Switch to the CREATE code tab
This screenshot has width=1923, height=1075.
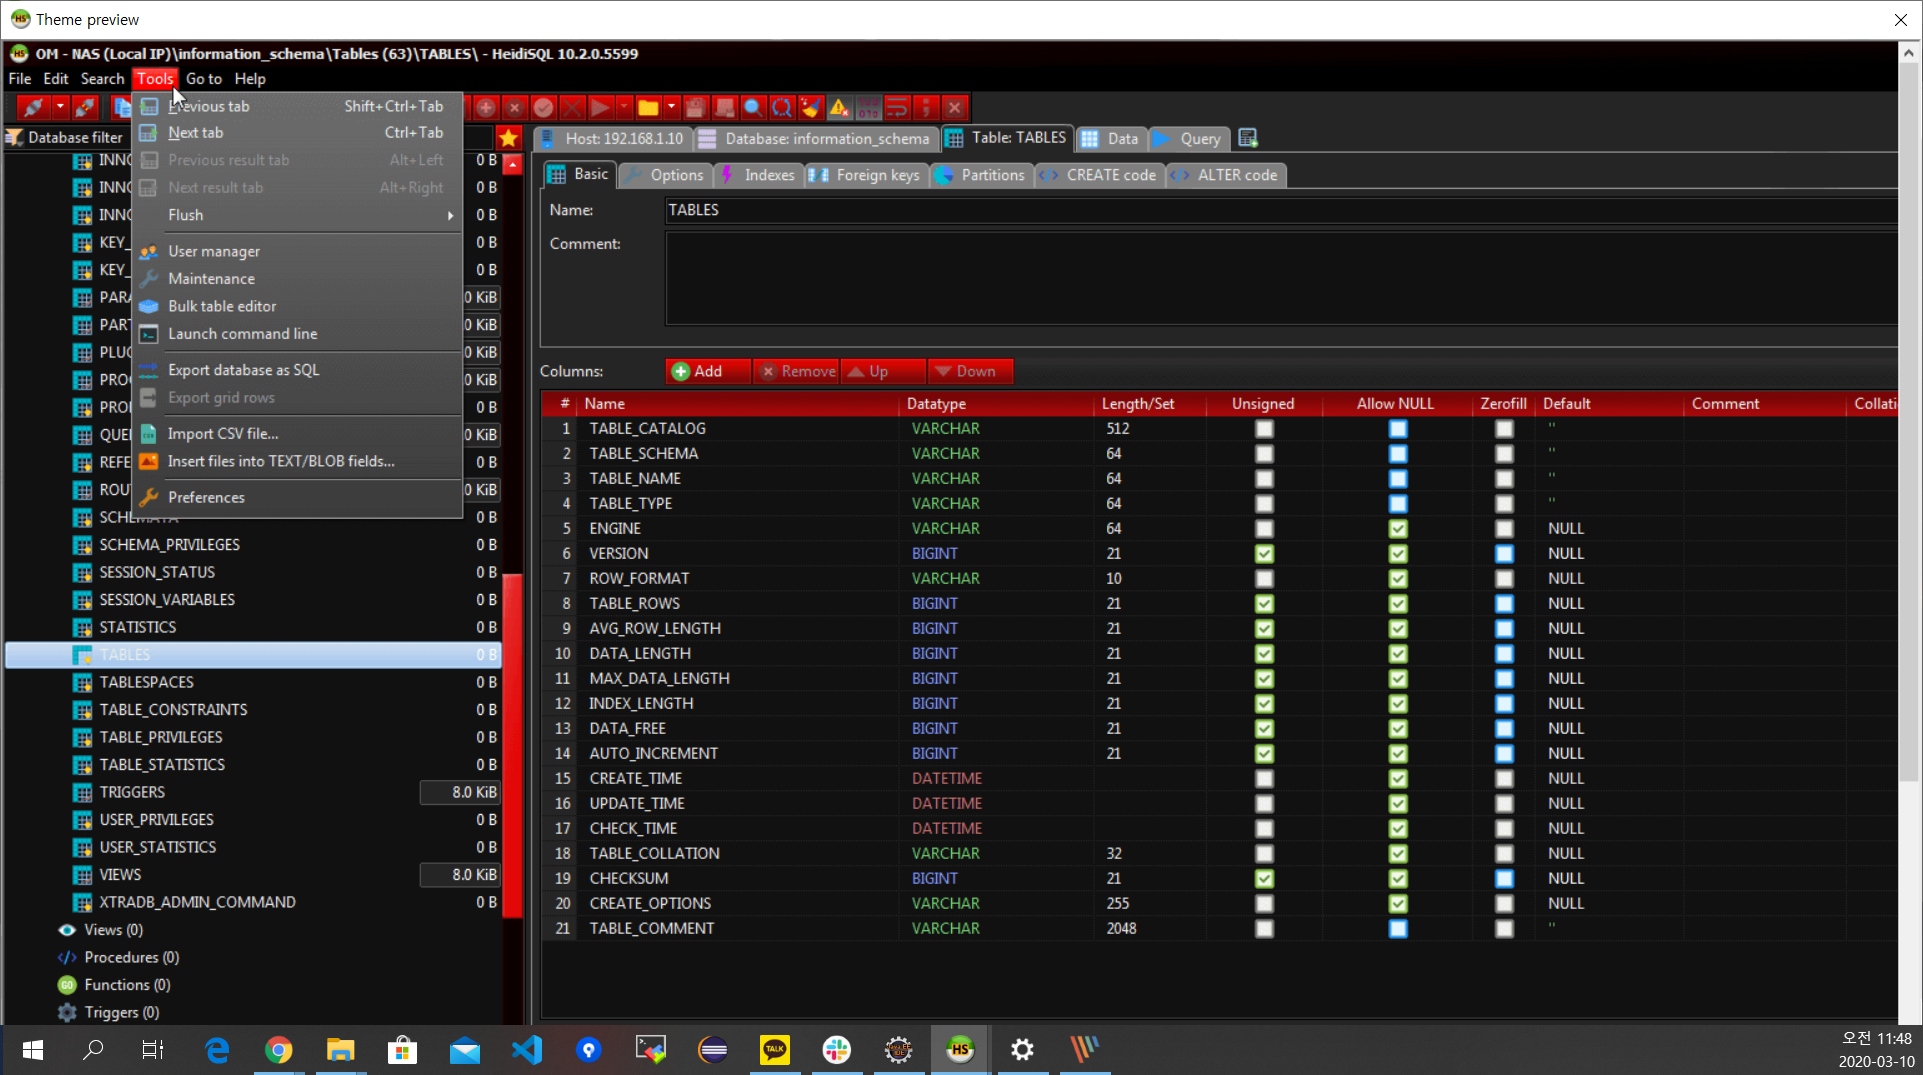click(x=1098, y=175)
